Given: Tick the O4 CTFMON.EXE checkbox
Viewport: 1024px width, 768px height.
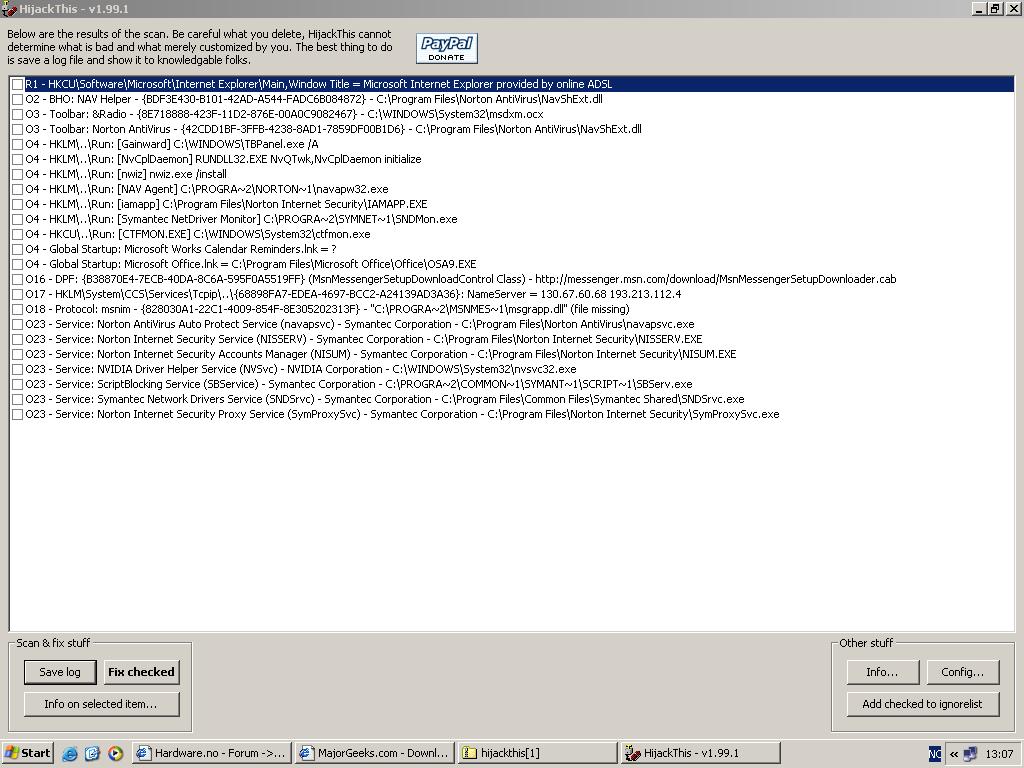Looking at the screenshot, I should point(18,234).
